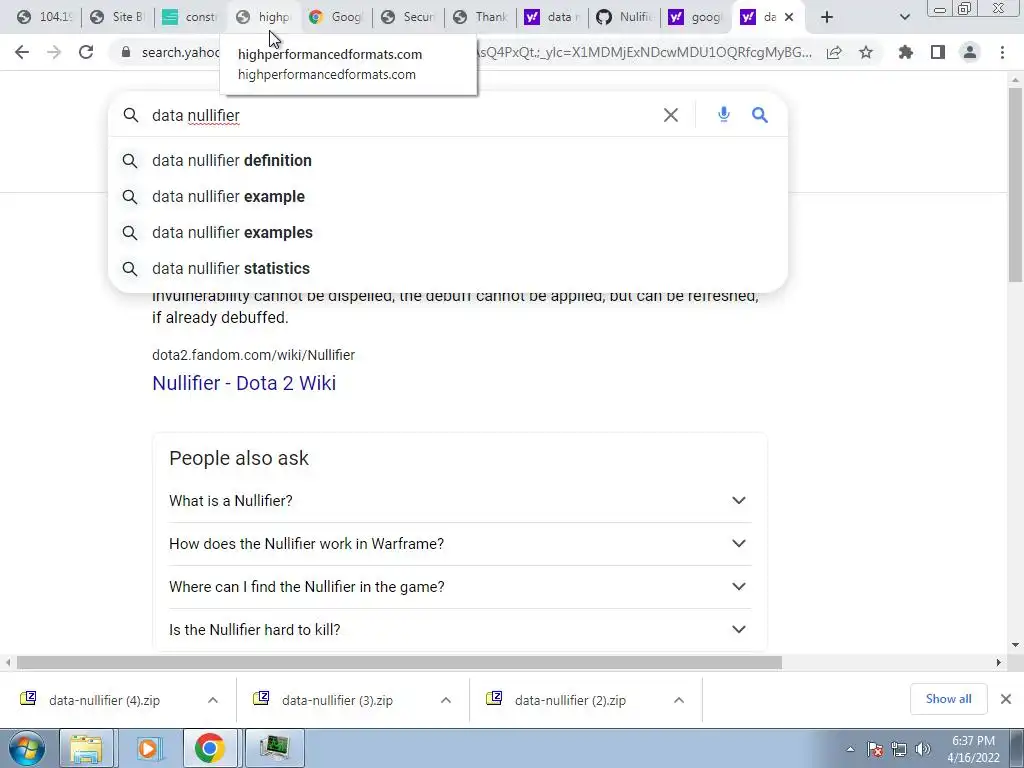The image size is (1024, 768).
Task: Clear the search box with the X
Action: pyautogui.click(x=671, y=115)
